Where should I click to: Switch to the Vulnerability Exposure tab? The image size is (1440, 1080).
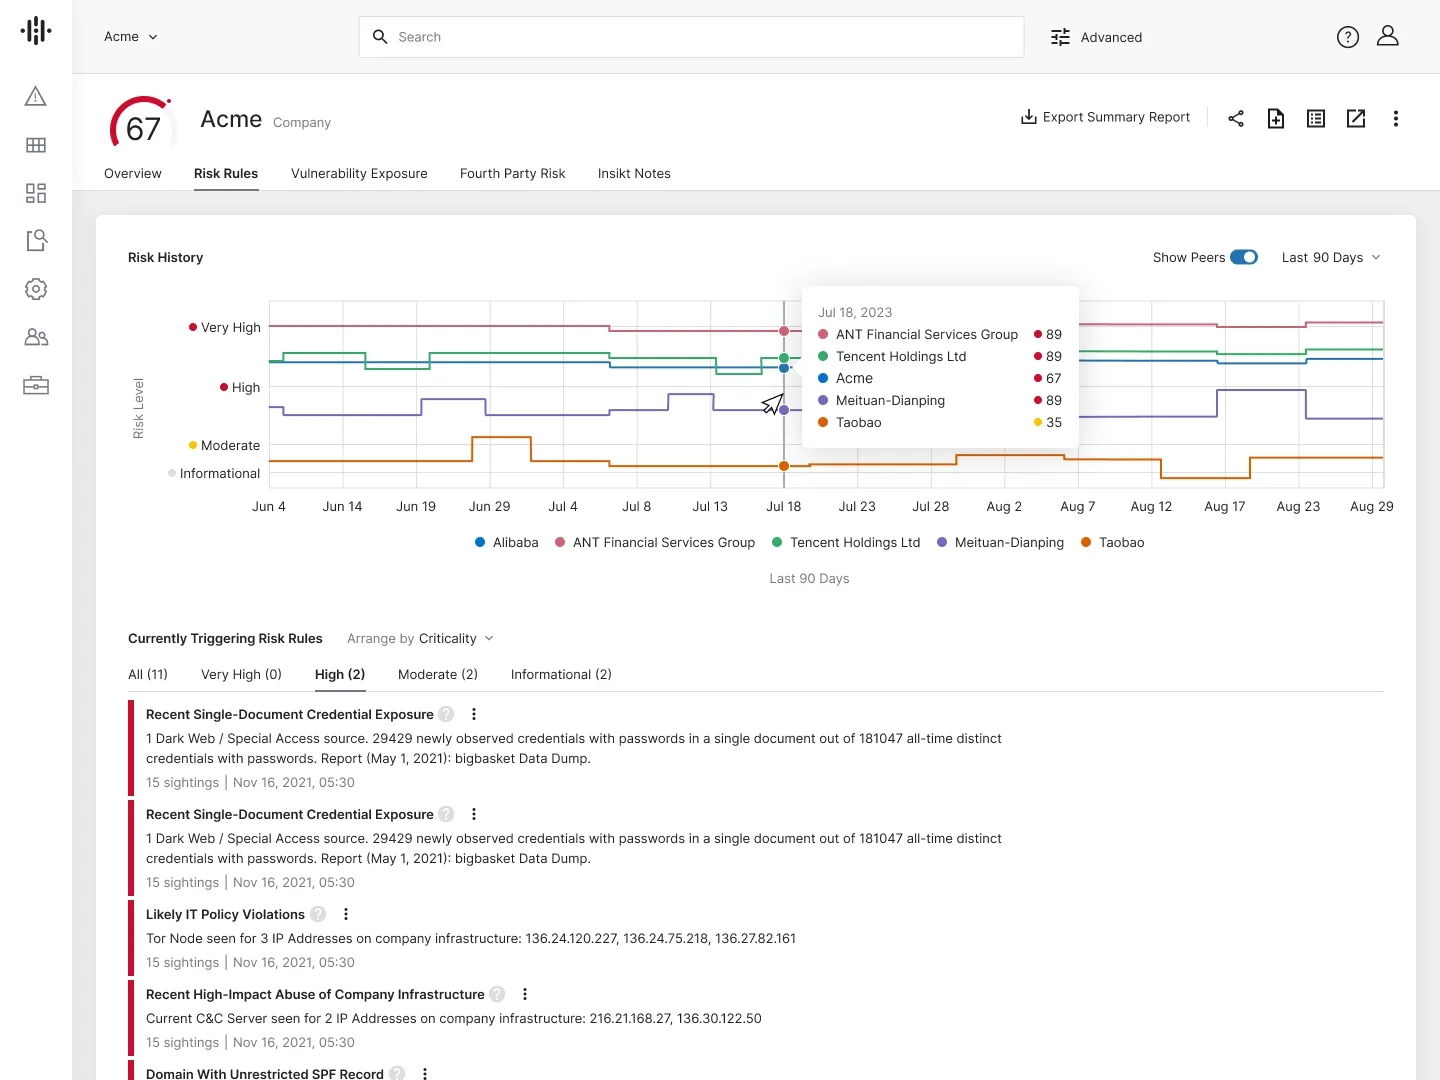(x=359, y=173)
